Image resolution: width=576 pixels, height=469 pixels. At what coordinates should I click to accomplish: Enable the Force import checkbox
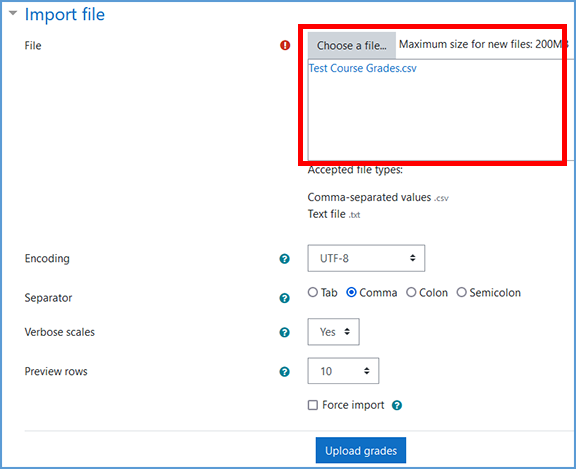(313, 405)
